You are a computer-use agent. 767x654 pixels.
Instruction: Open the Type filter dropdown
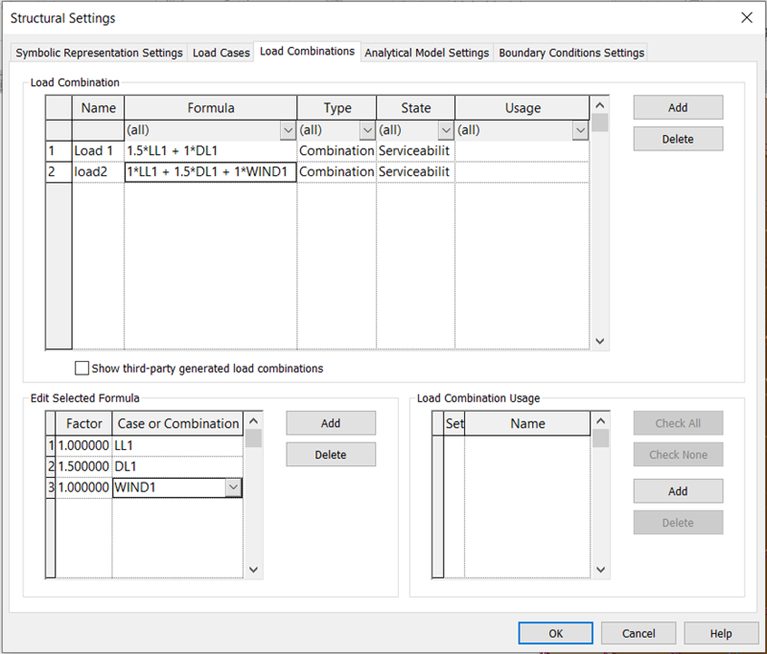[367, 131]
